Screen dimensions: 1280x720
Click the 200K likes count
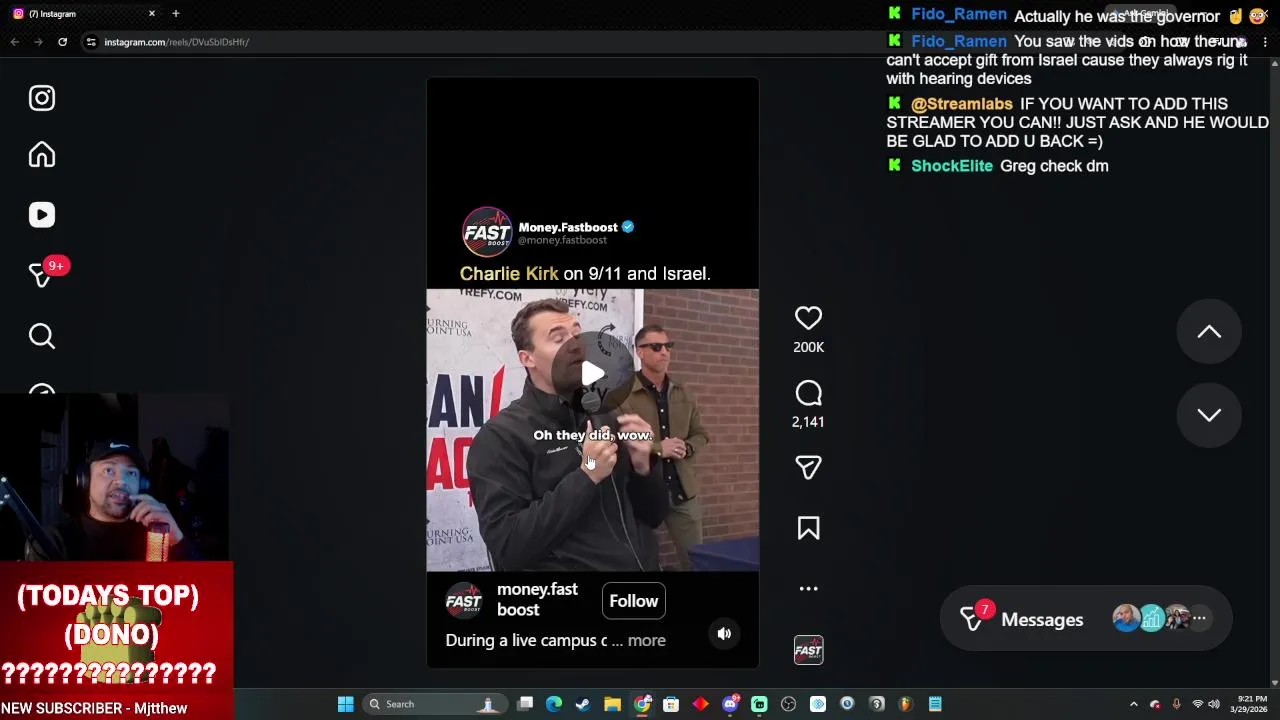coord(808,347)
